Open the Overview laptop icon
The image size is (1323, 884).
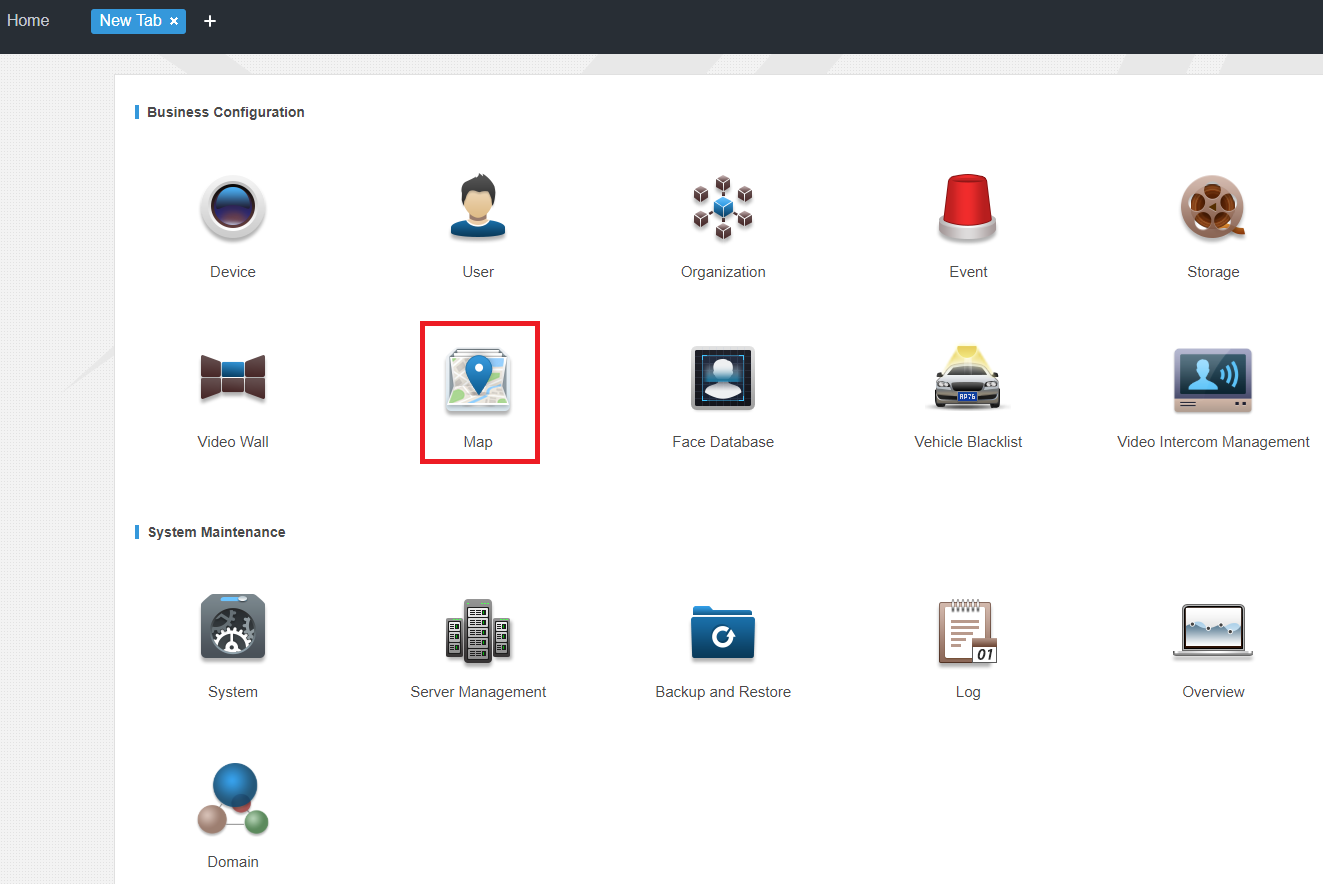(x=1213, y=631)
